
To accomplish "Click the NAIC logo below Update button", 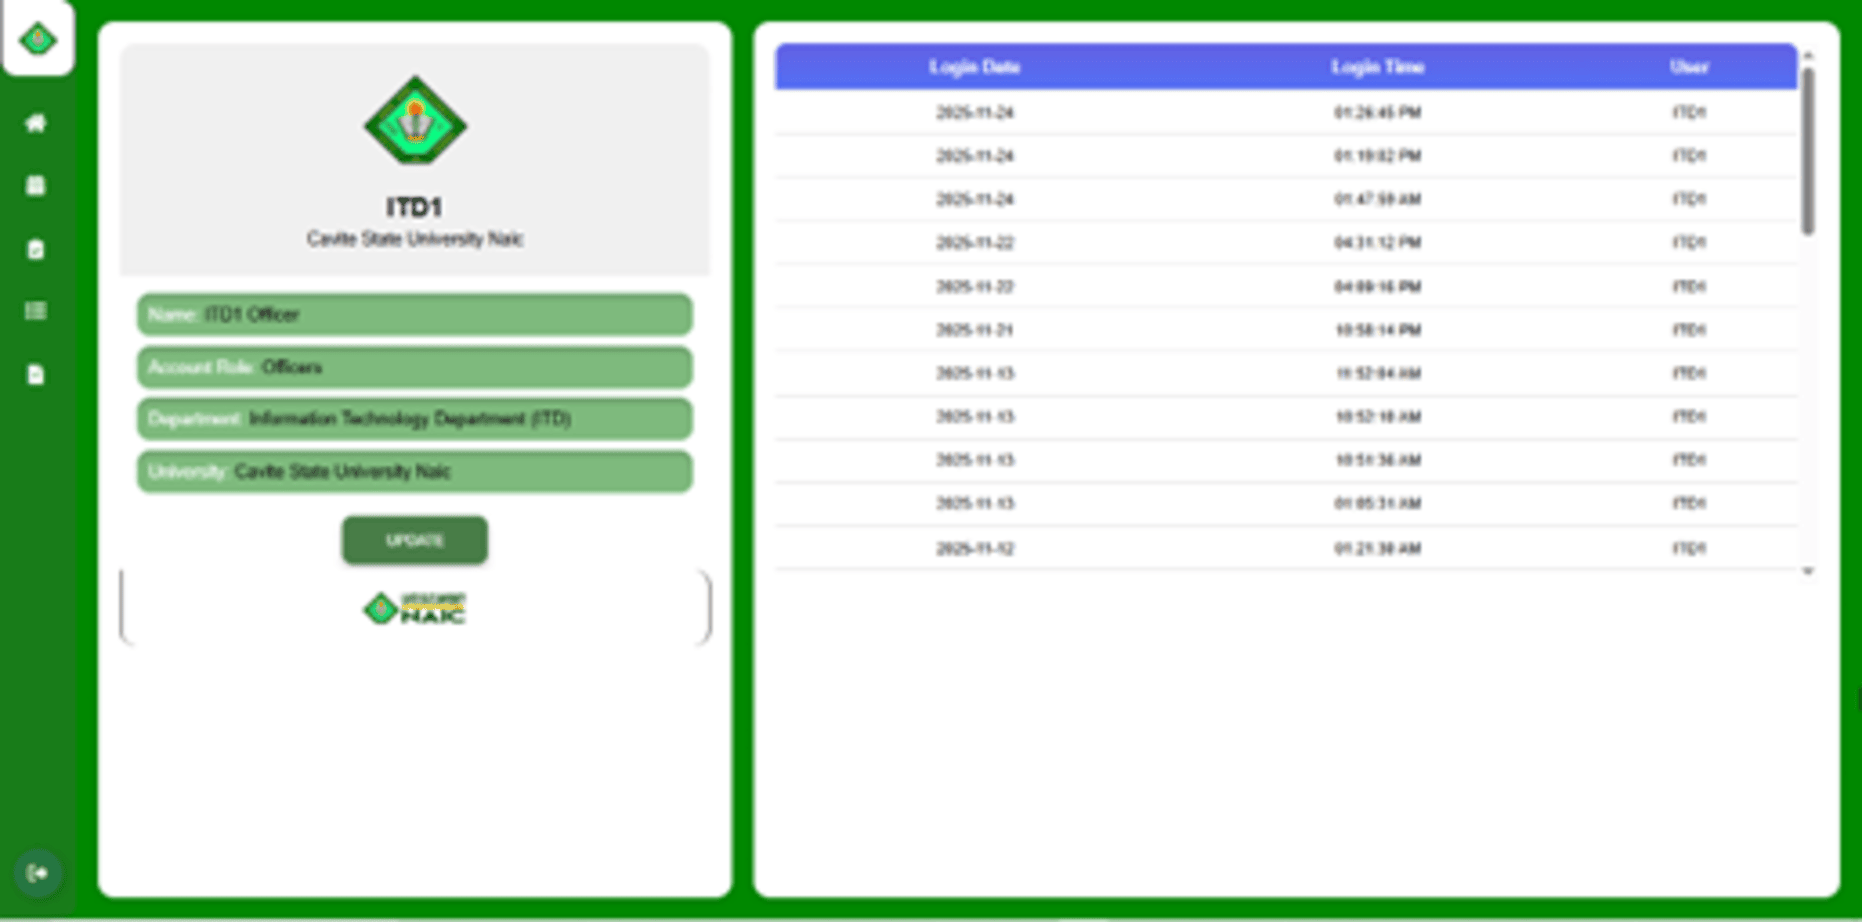I will point(414,608).
